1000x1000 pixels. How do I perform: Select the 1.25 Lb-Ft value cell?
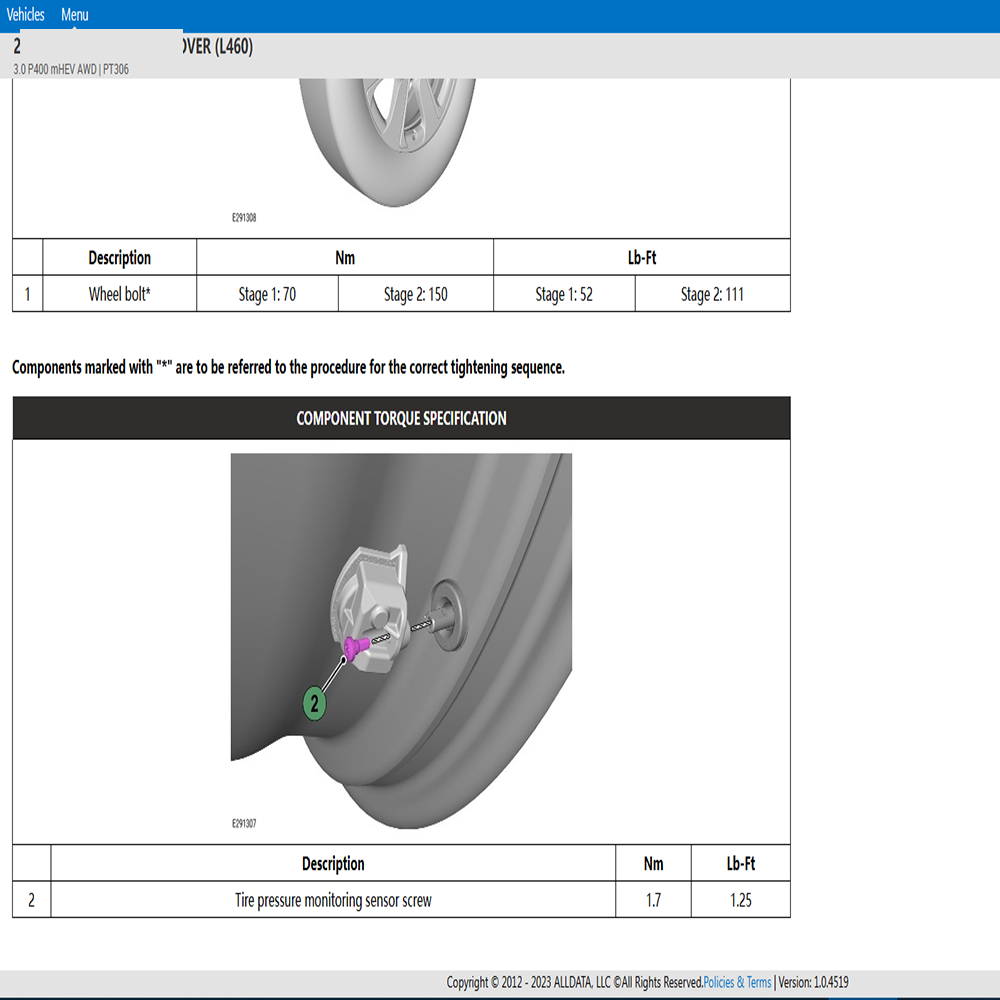click(740, 900)
